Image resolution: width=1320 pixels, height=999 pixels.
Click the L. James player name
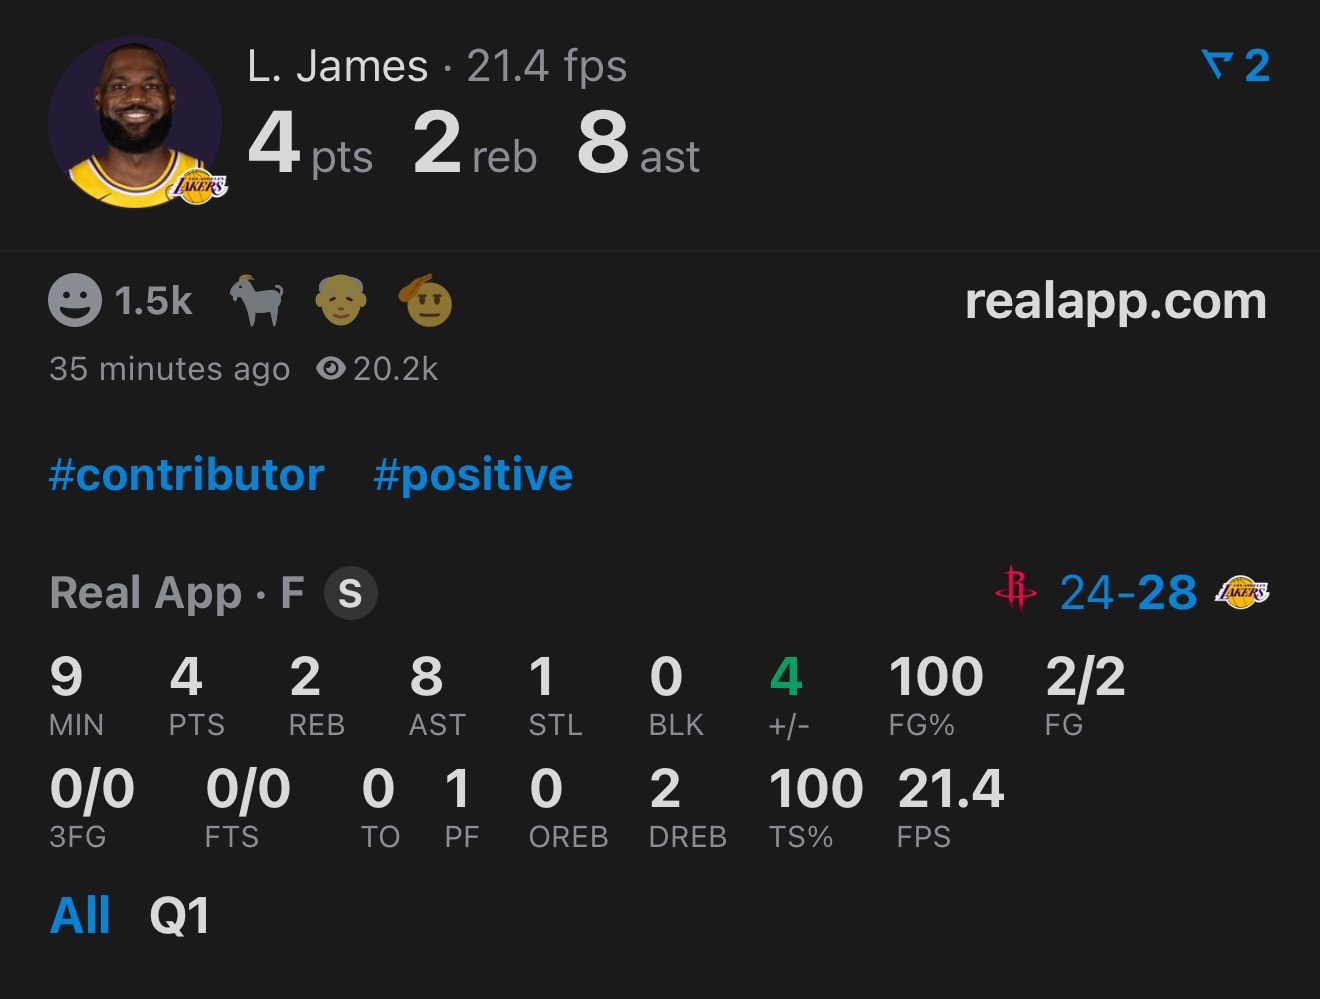[338, 67]
